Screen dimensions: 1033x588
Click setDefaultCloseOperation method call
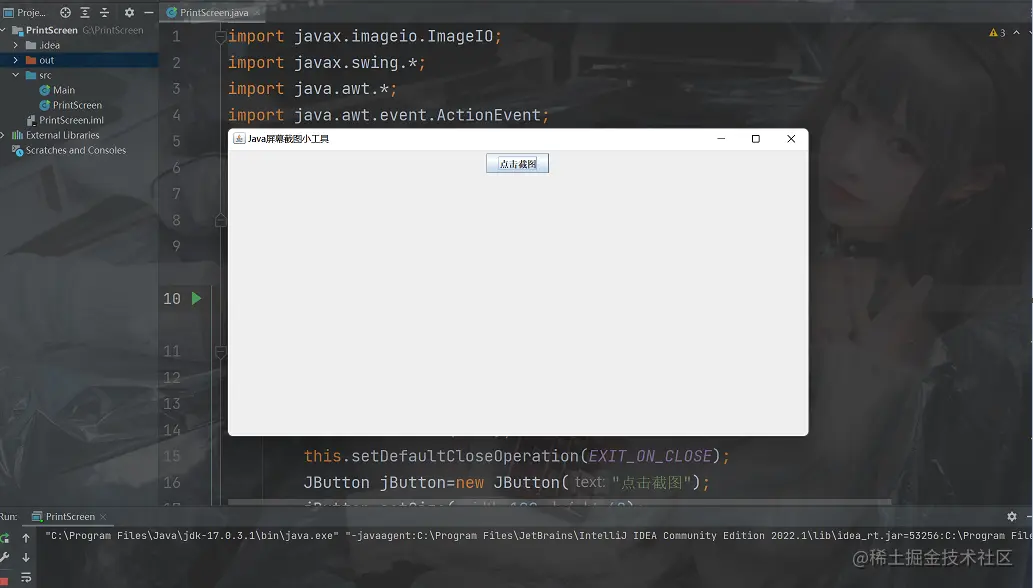[x=464, y=456]
